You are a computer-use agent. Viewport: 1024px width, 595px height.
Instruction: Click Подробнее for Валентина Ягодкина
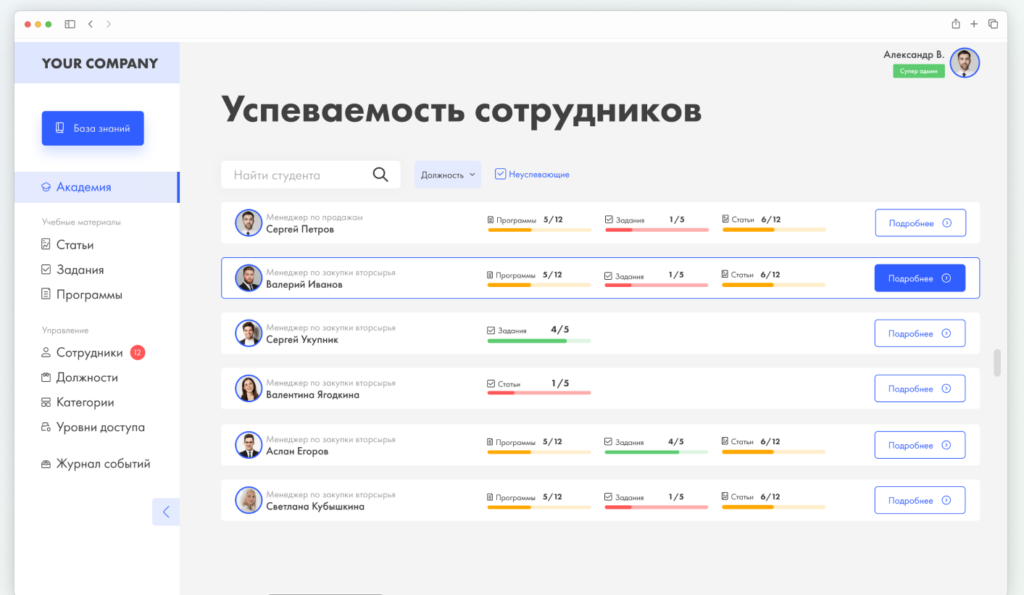coord(920,389)
